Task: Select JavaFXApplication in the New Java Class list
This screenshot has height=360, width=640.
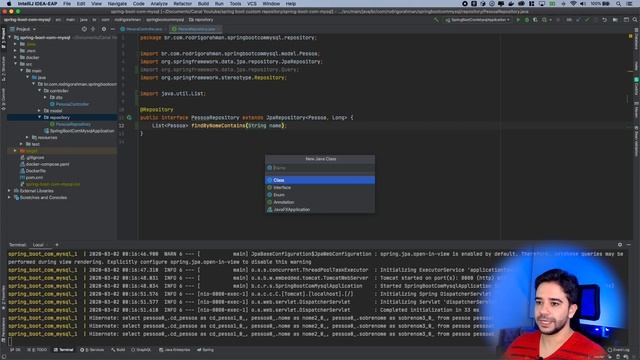Action: tap(320, 209)
